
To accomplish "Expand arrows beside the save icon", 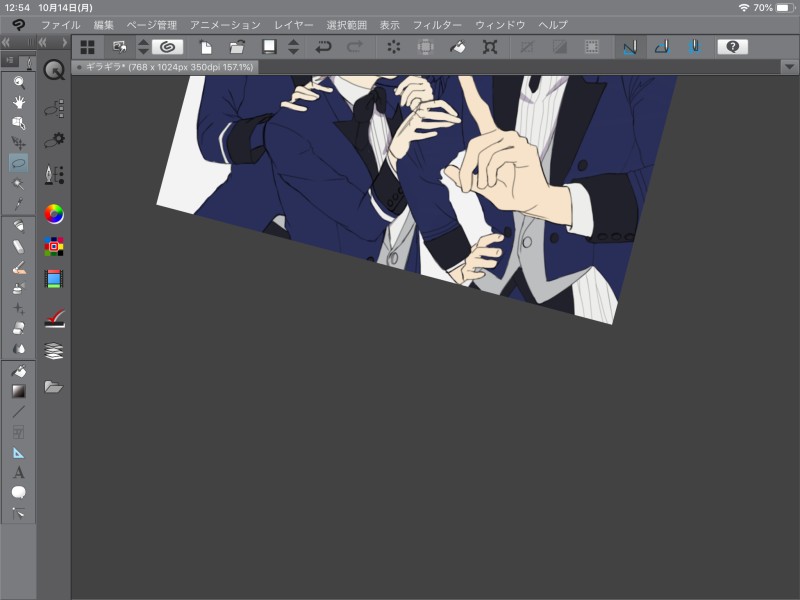I will [x=293, y=47].
